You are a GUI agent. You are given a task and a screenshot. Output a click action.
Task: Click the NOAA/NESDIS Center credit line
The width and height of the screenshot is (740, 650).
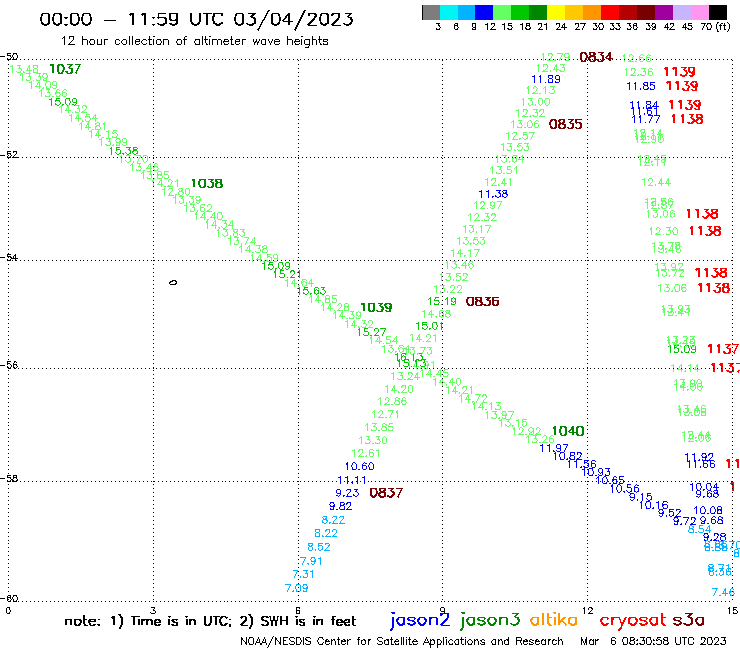[402, 641]
